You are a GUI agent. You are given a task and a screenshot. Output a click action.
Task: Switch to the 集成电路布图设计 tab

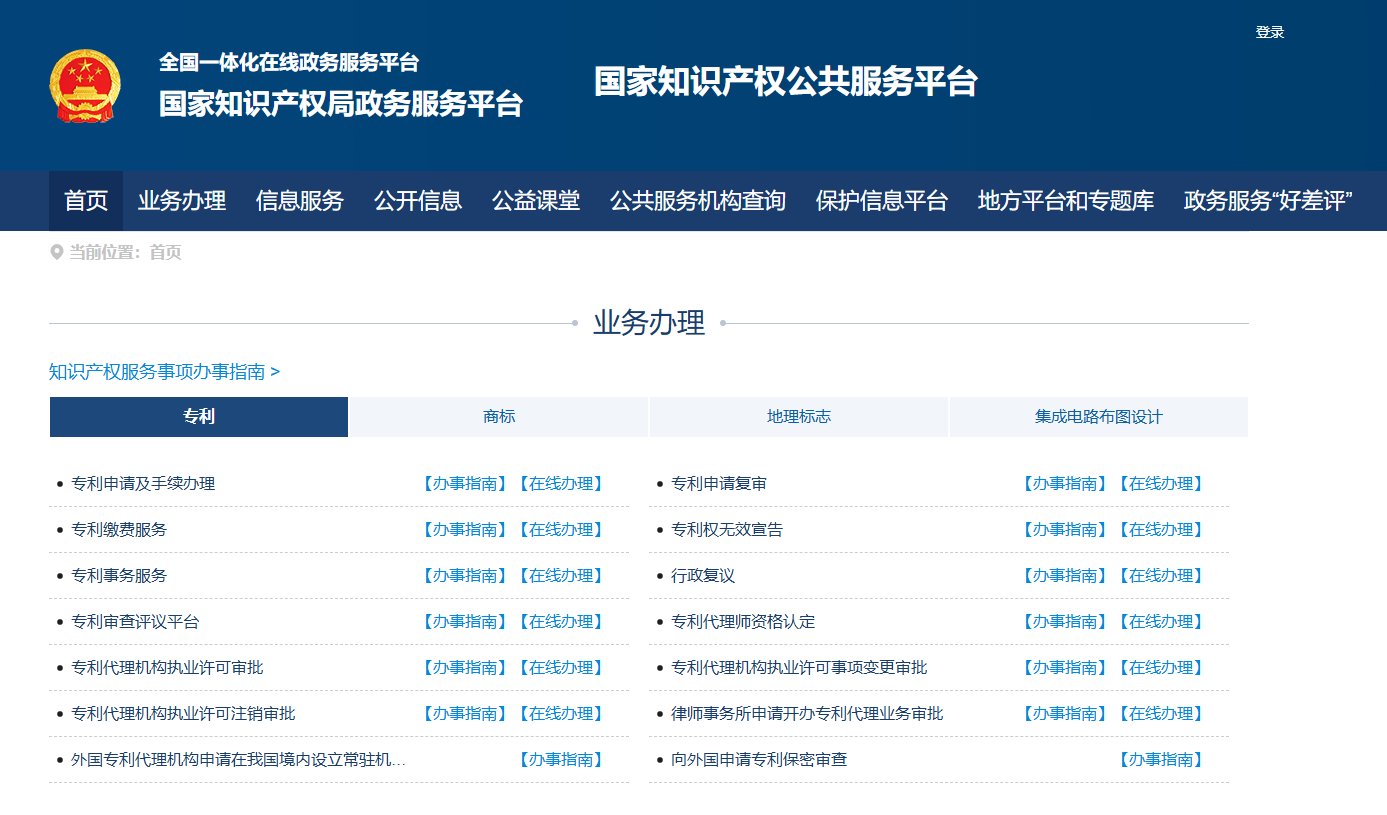[1098, 416]
